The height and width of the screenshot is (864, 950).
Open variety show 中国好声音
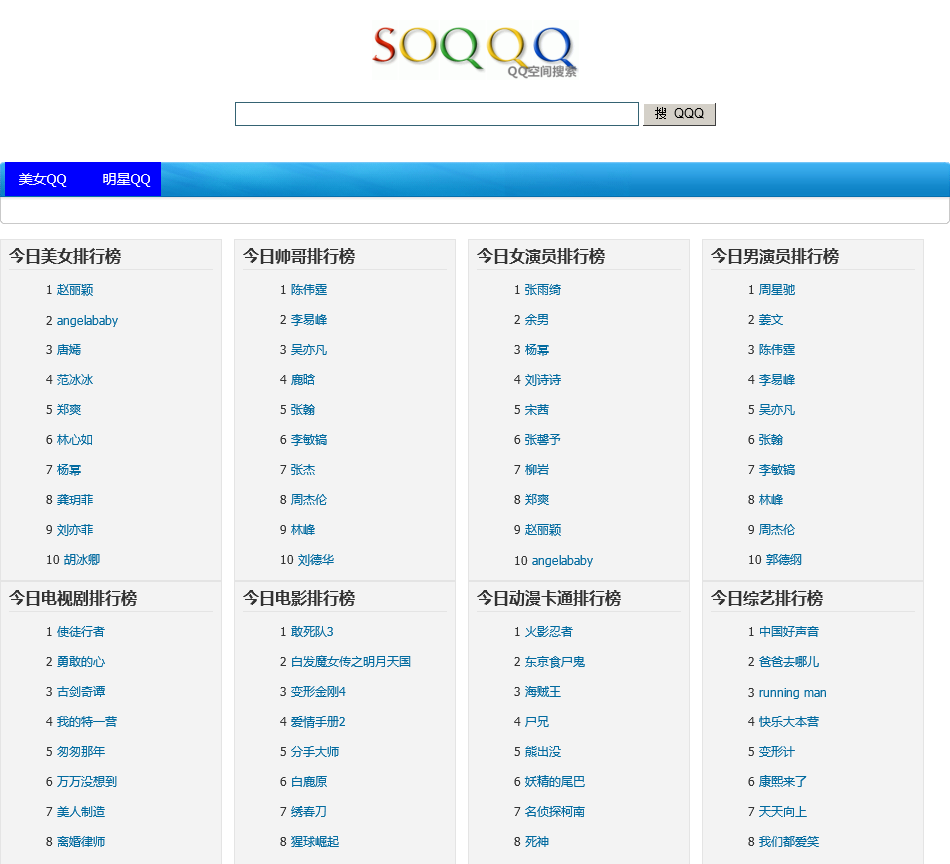tap(789, 632)
